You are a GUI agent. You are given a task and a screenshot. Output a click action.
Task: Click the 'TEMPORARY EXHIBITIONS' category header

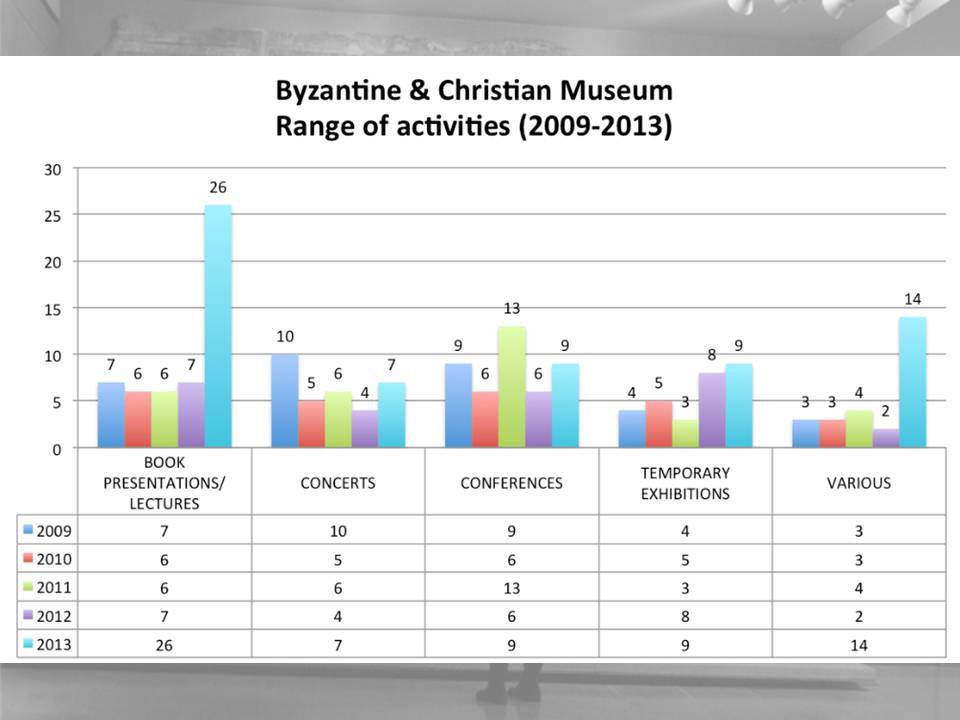685,483
